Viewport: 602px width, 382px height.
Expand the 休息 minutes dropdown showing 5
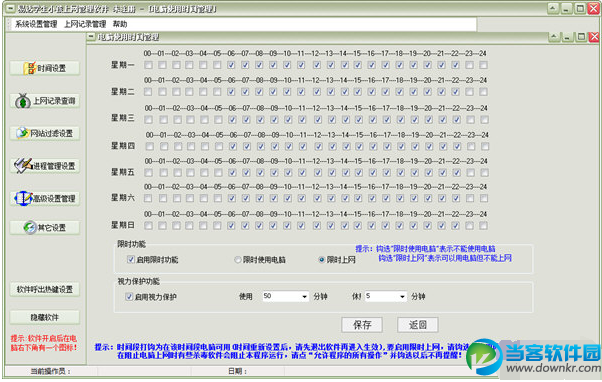402,296
